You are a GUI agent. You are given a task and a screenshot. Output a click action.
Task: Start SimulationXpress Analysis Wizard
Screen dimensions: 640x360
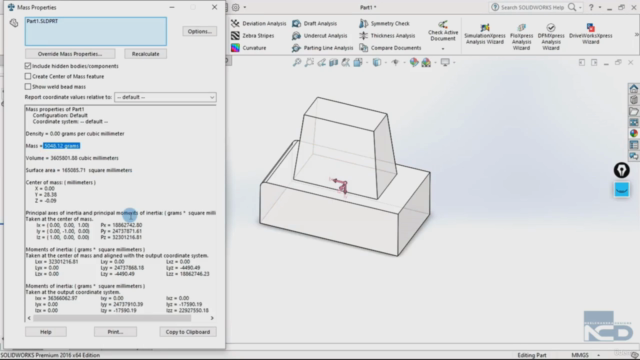pyautogui.click(x=484, y=34)
